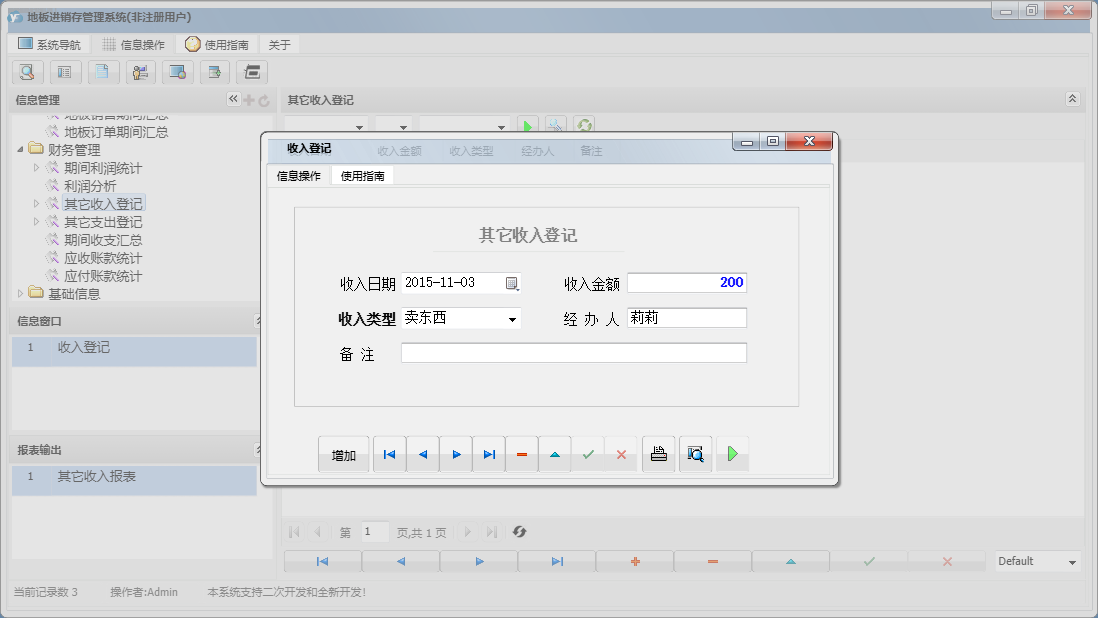The image size is (1098, 618).
Task: Open the 收入类型 dropdown showing 卖东西
Action: (x=513, y=318)
